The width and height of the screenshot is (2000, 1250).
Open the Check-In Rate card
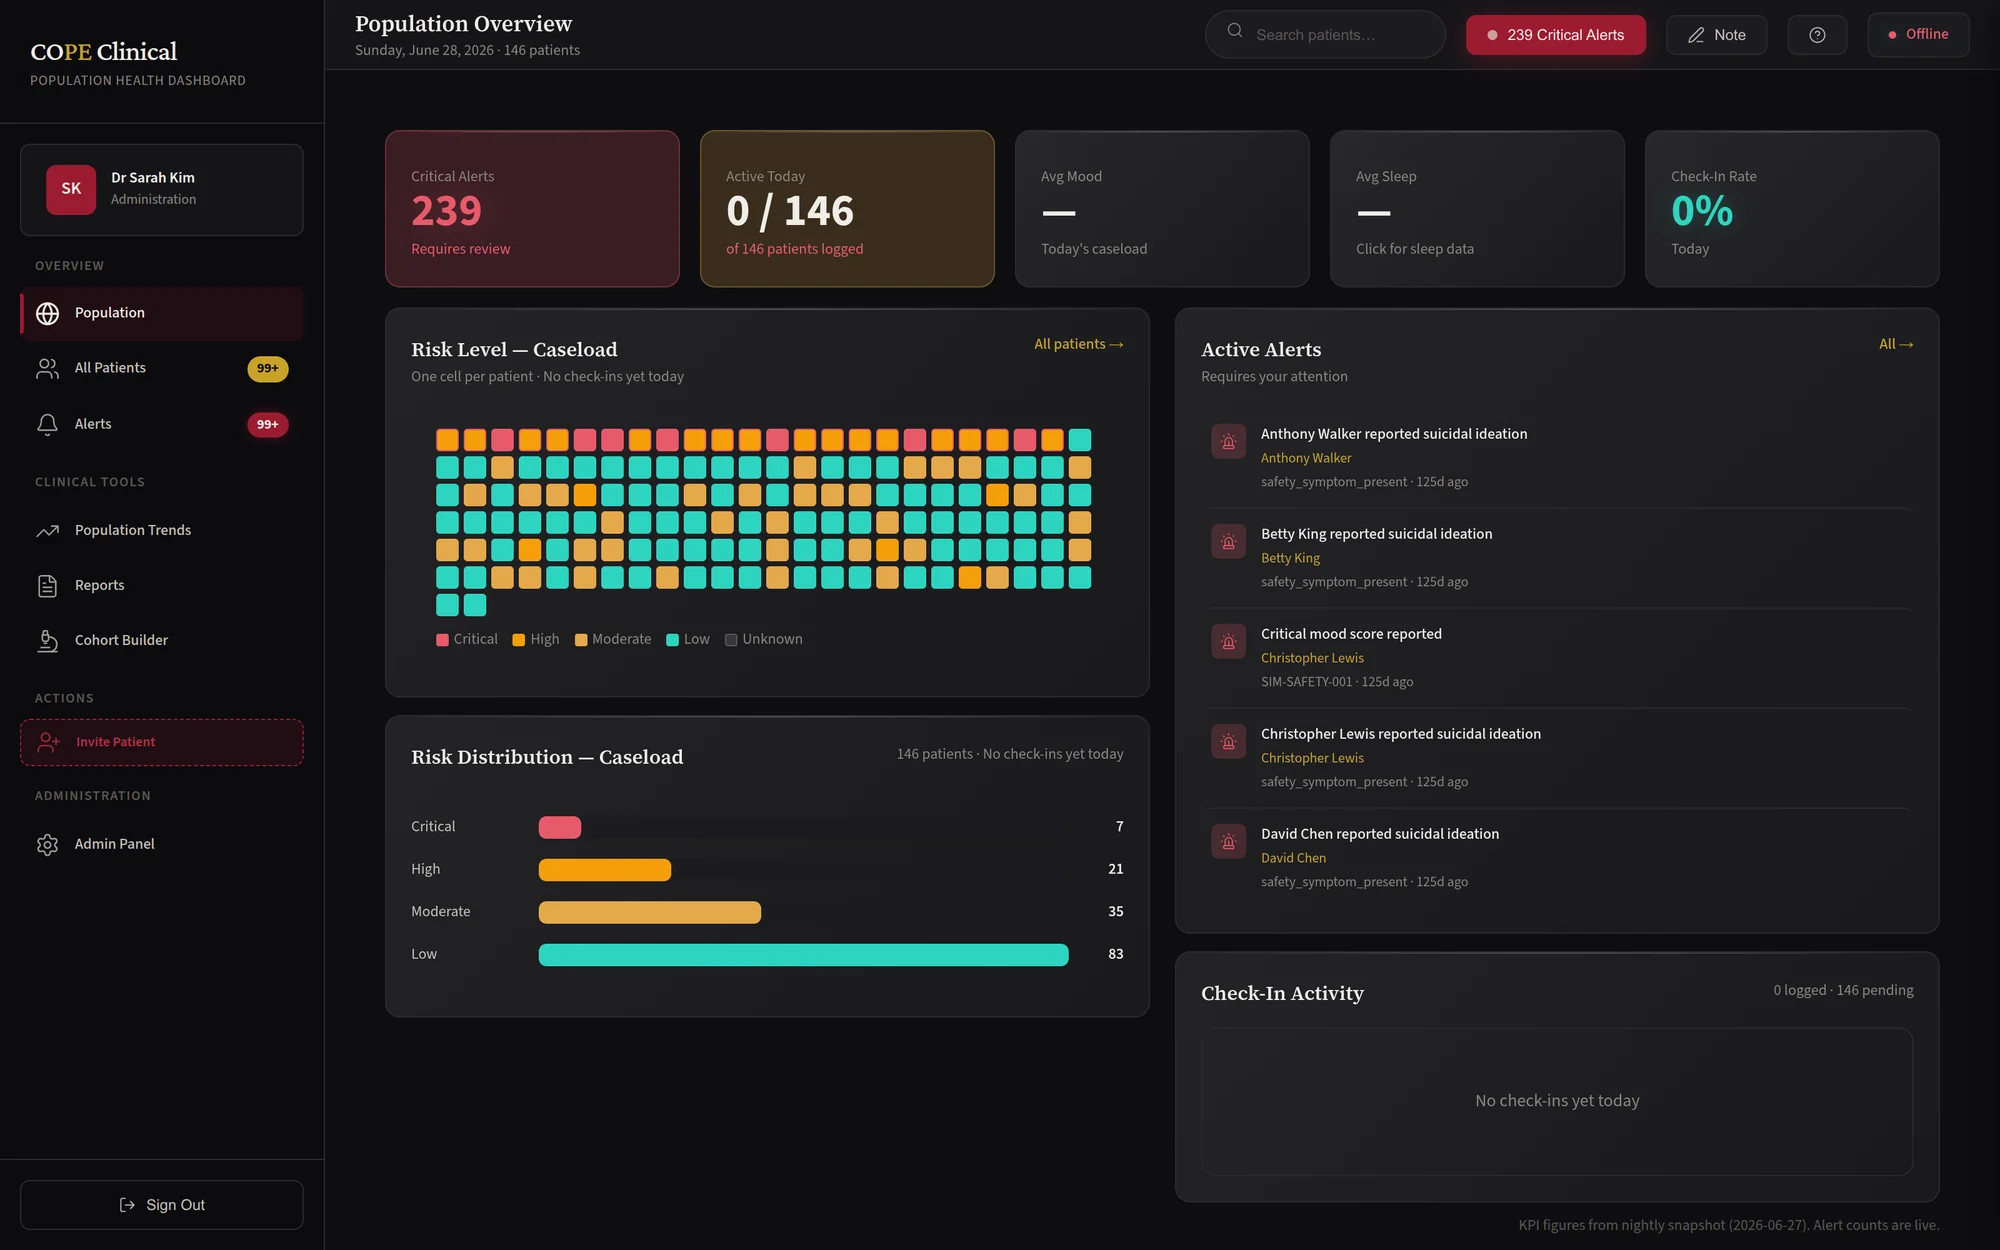pyautogui.click(x=1792, y=209)
